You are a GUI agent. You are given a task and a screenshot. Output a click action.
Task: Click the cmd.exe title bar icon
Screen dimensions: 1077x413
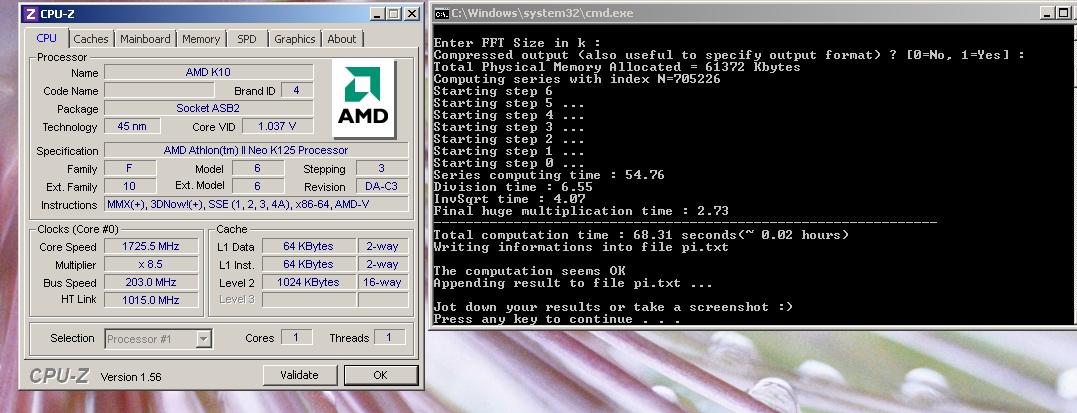(x=442, y=13)
